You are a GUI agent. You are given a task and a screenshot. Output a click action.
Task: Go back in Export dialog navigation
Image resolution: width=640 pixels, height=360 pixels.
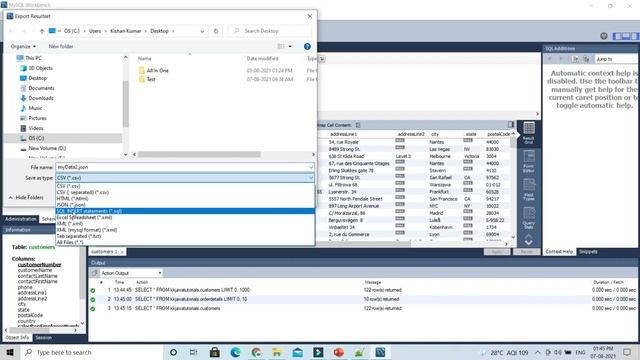[11, 31]
